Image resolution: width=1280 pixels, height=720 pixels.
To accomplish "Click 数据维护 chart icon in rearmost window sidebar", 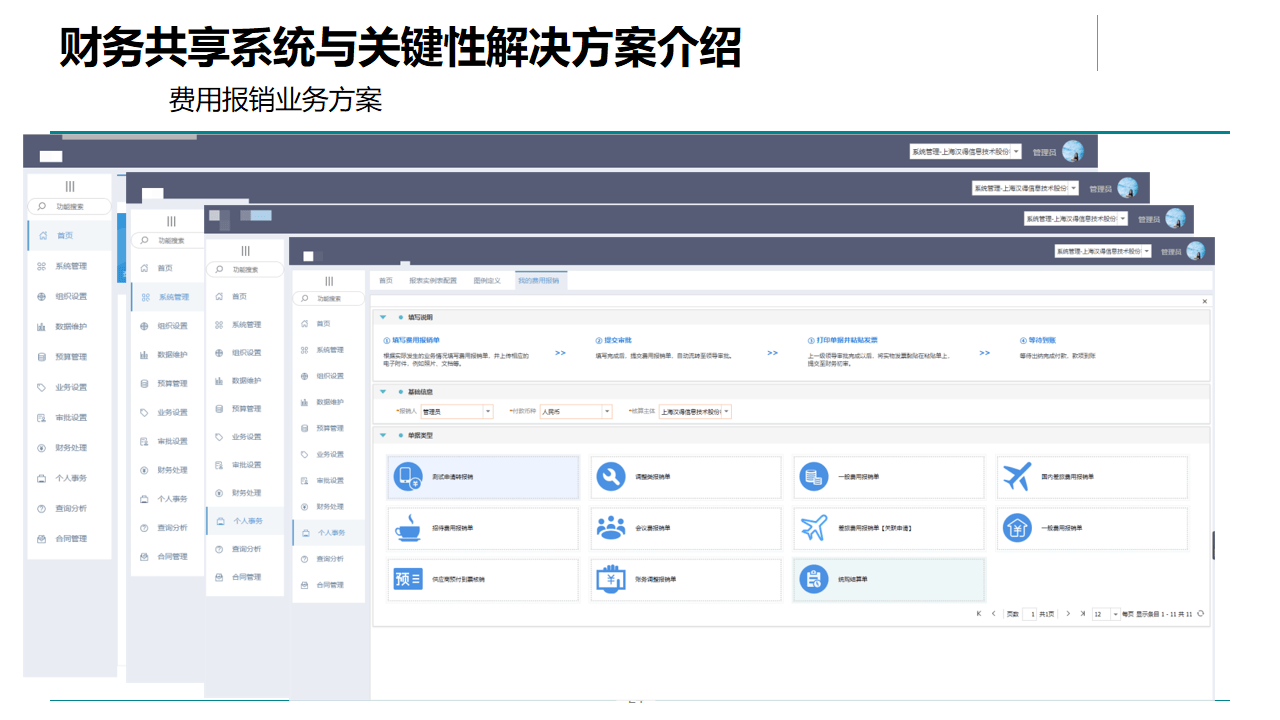I will pyautogui.click(x=42, y=327).
